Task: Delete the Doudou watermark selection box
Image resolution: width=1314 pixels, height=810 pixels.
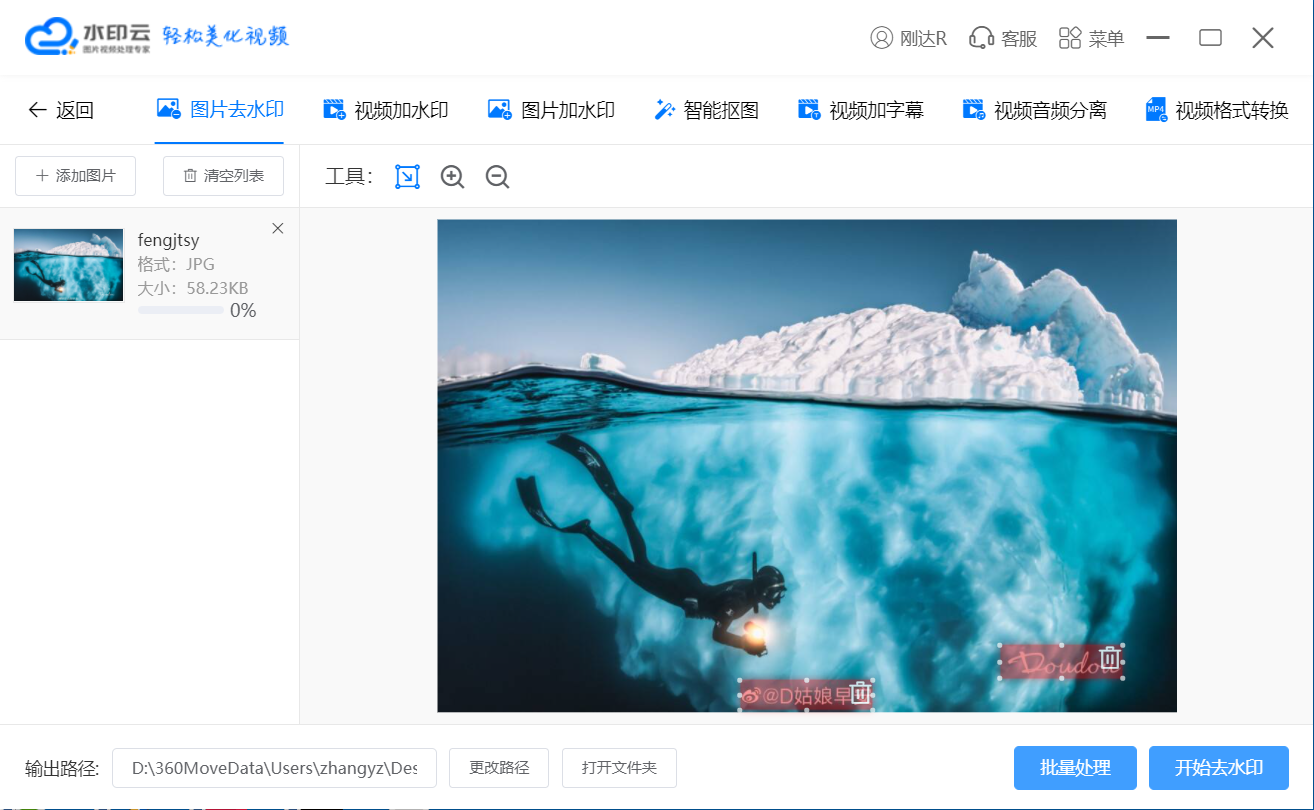Action: coord(1109,658)
